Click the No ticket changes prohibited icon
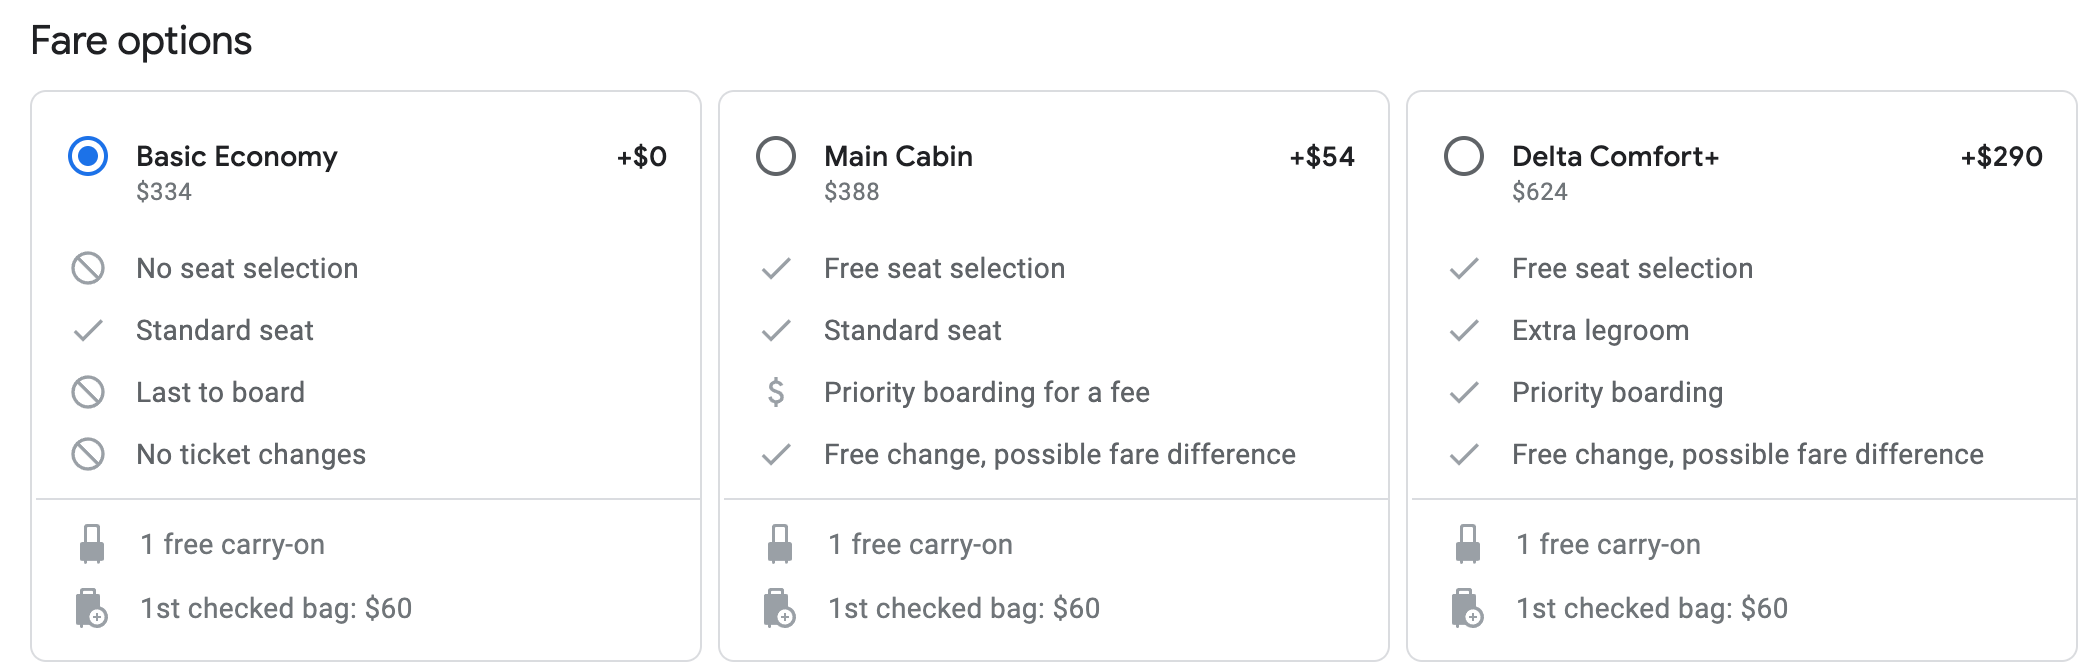The width and height of the screenshot is (2088, 666). coord(88,454)
